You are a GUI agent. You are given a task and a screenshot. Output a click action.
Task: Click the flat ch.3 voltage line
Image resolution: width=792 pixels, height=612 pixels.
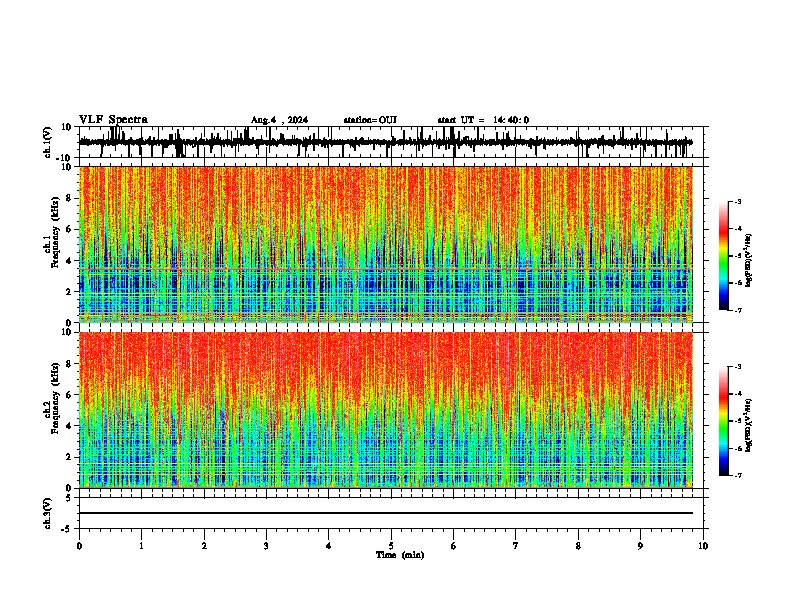click(385, 513)
